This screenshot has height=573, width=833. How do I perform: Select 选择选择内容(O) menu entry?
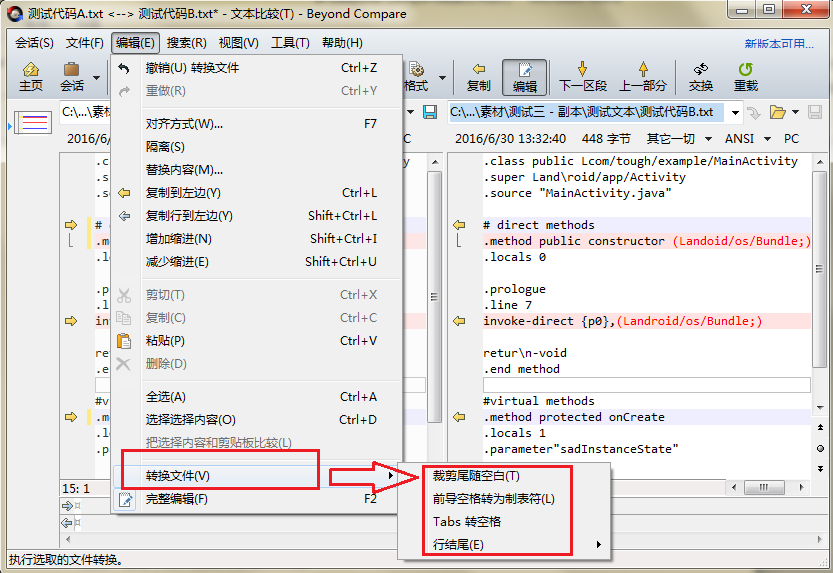(257, 420)
